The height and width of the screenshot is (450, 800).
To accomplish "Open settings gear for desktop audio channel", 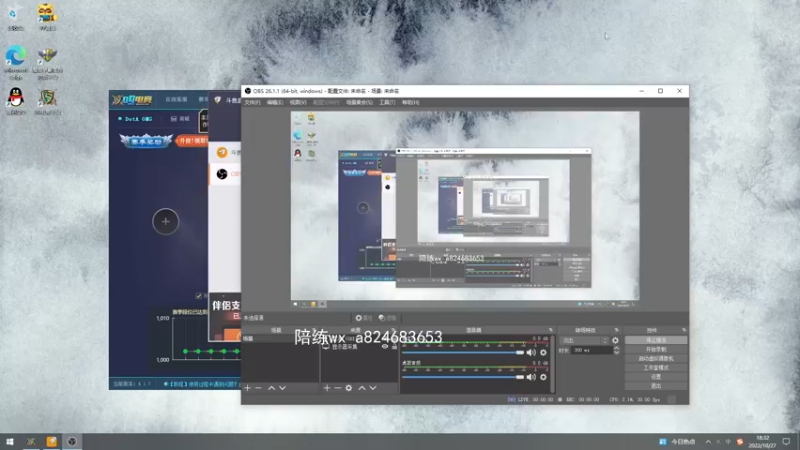I will click(543, 377).
